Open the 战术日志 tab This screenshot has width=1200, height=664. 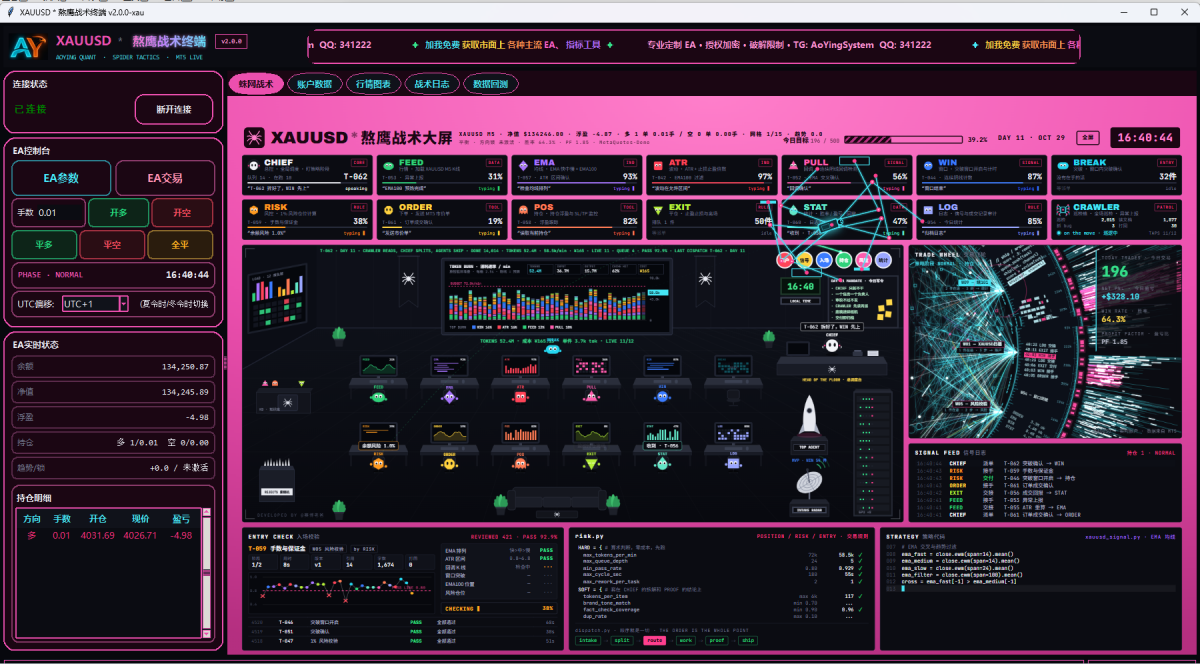pos(432,84)
